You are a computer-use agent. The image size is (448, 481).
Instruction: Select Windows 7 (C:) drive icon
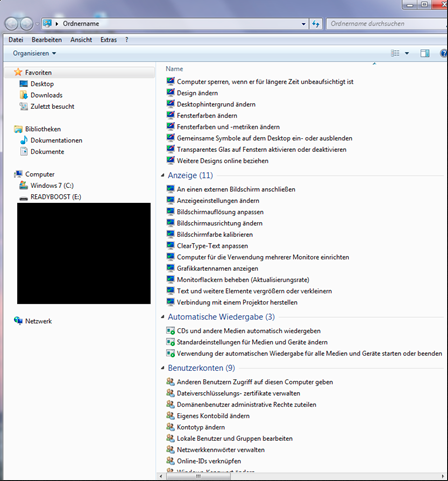(x=23, y=185)
